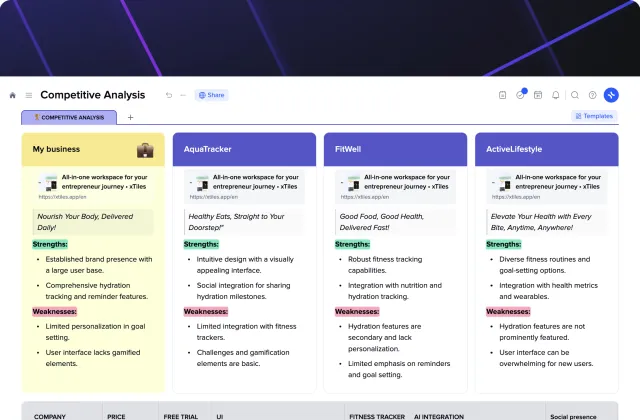Click link thumbnail in ActiveLifestyle tile
Screen dimensions: 640x420
click(504, 182)
